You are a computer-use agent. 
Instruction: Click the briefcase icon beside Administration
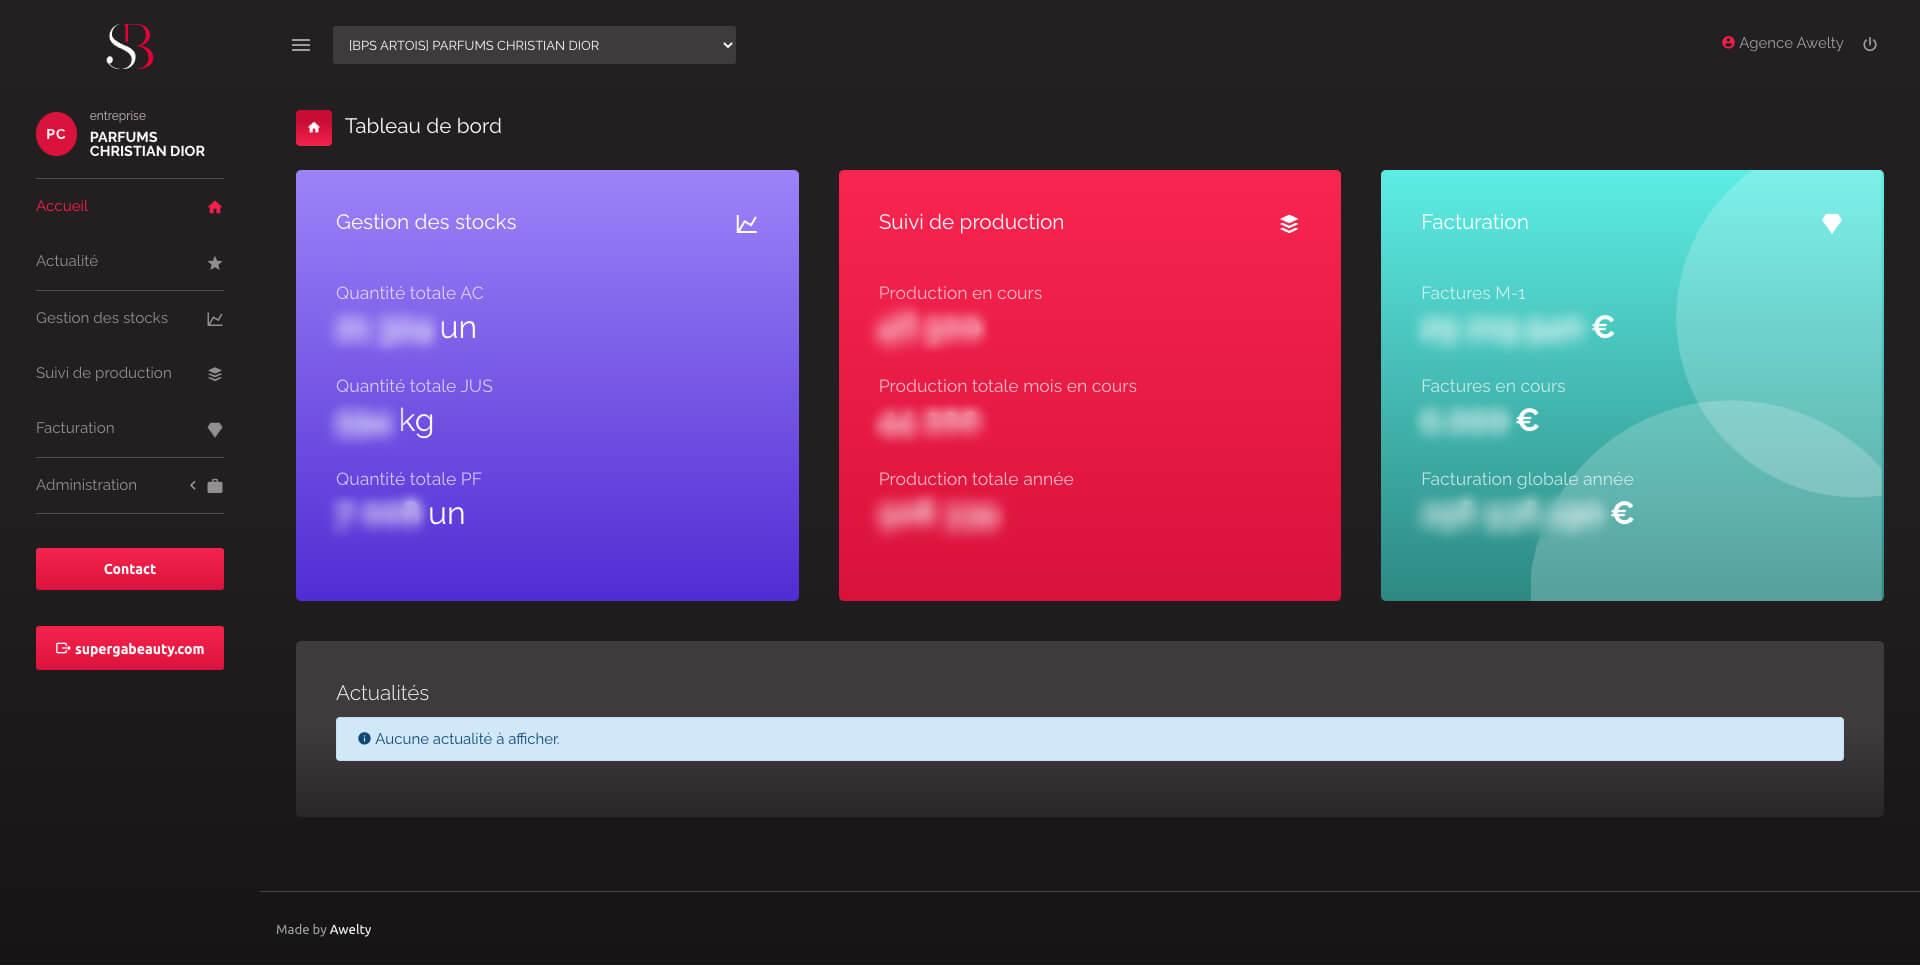coord(215,486)
